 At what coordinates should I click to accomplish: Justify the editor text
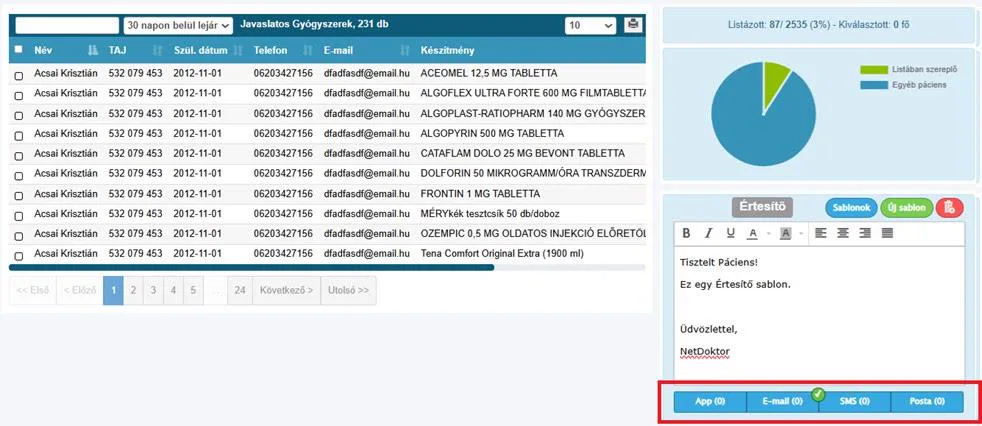887,233
